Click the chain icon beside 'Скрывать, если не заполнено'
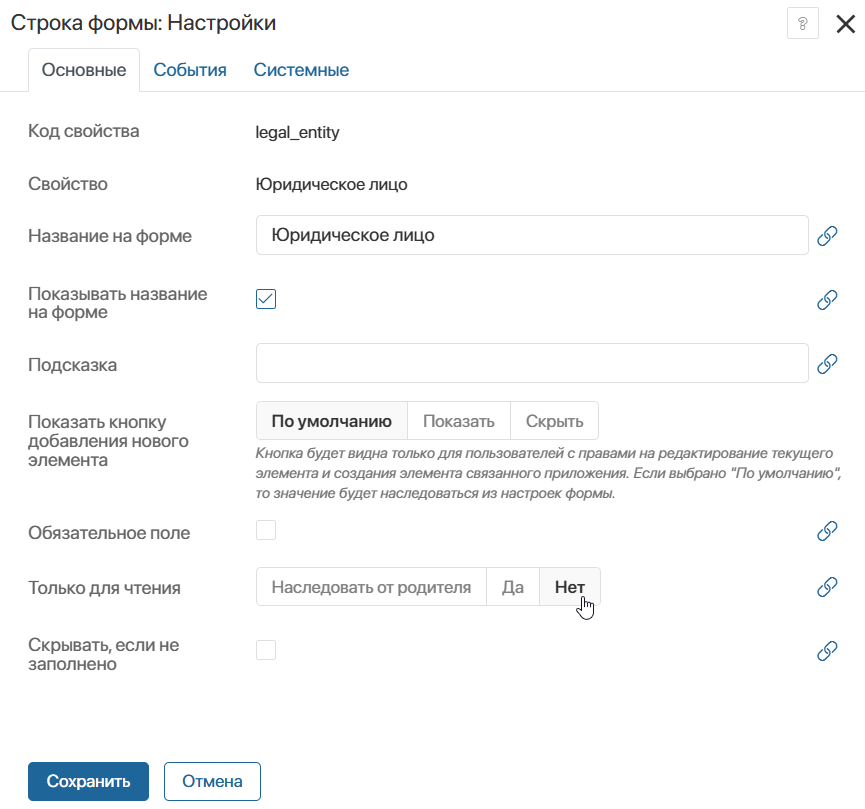The height and width of the screenshot is (809, 865). 827,651
